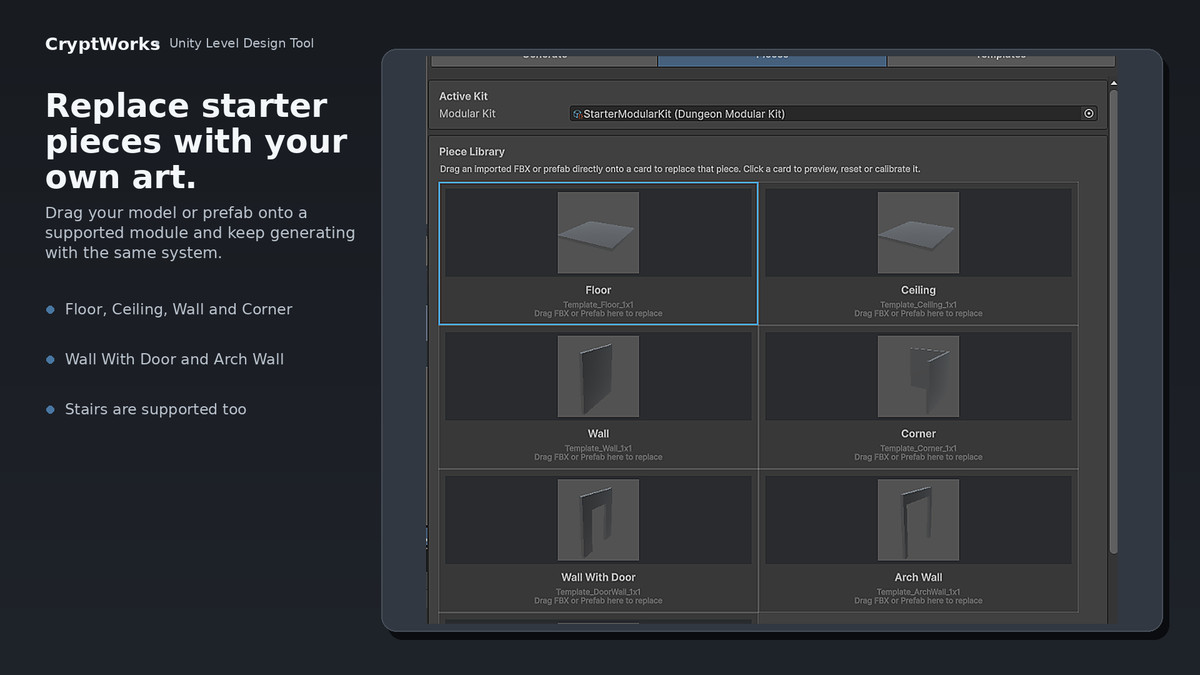Click the Wall With Door thumbnail
This screenshot has height=675, width=1200.
pyautogui.click(x=598, y=520)
